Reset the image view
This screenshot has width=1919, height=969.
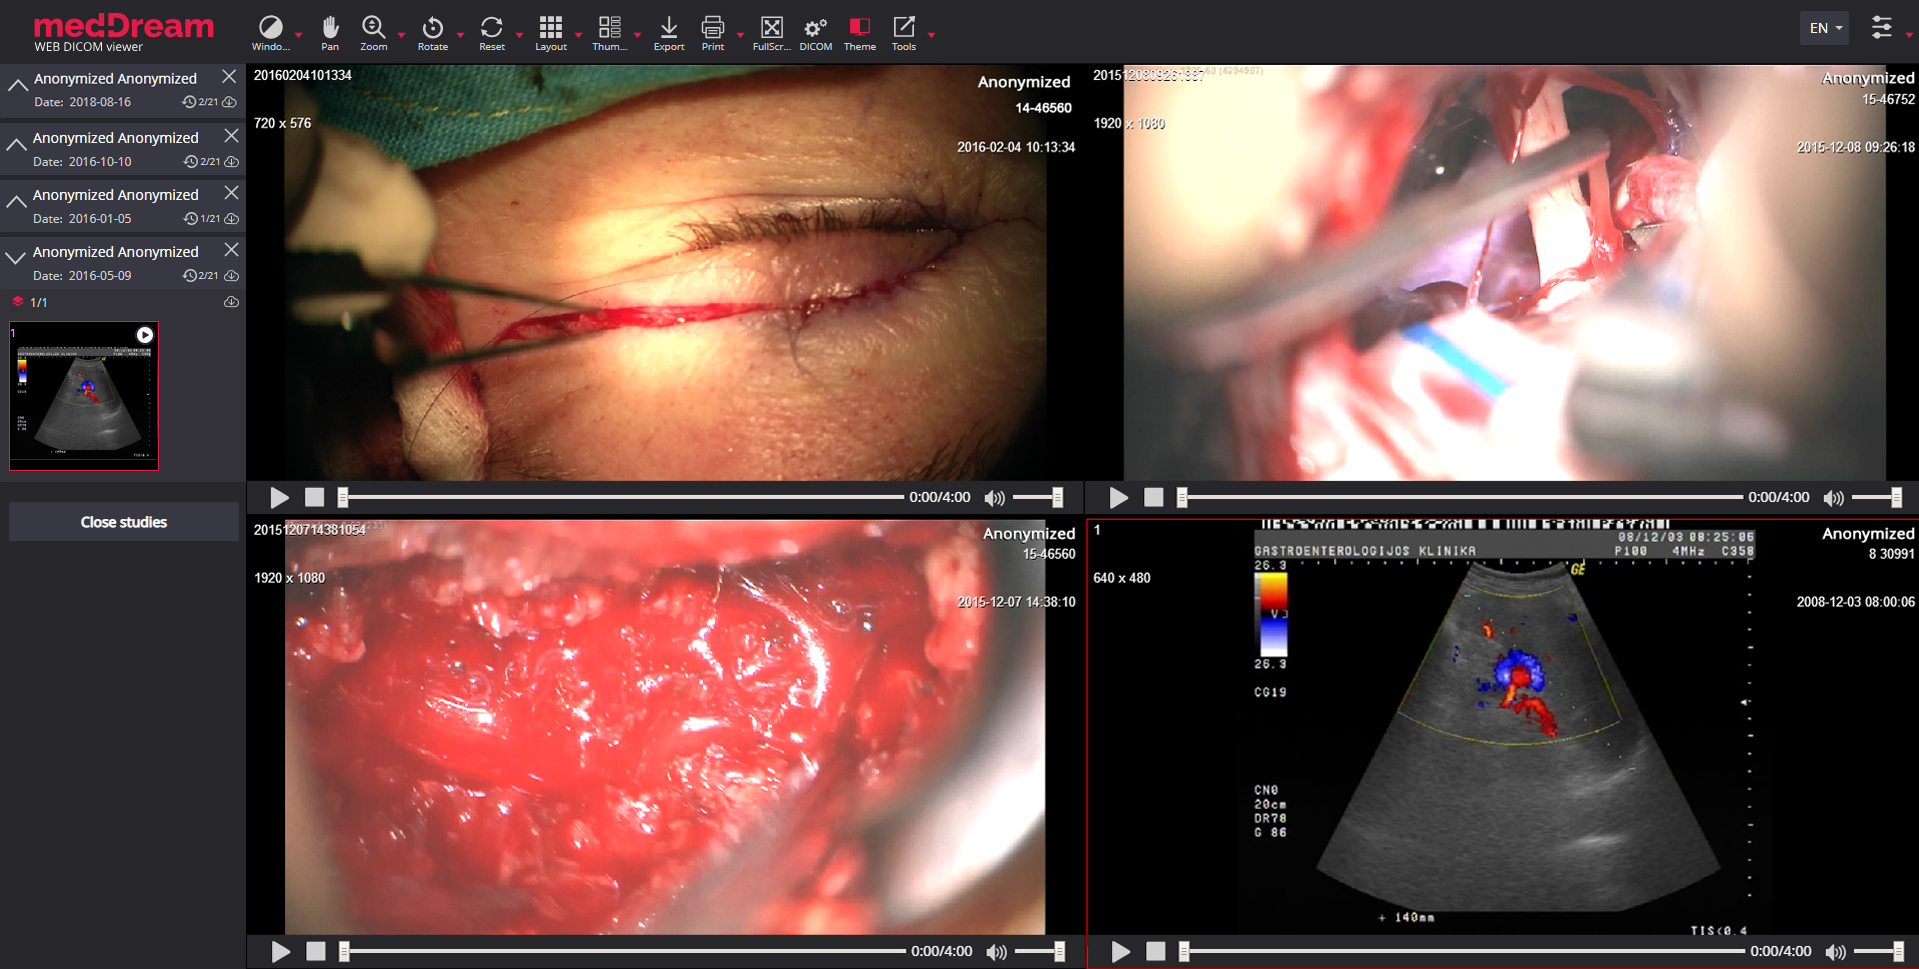(x=491, y=29)
